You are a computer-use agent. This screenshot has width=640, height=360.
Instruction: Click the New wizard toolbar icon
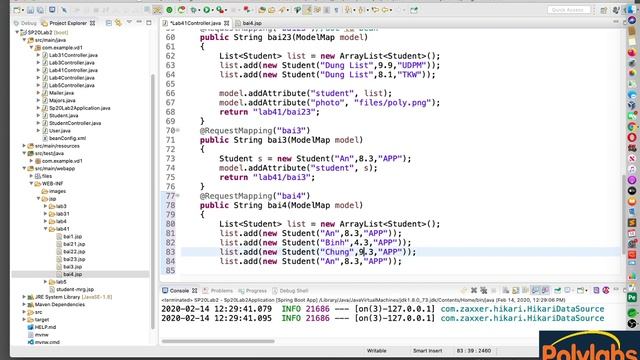tap(16, 10)
